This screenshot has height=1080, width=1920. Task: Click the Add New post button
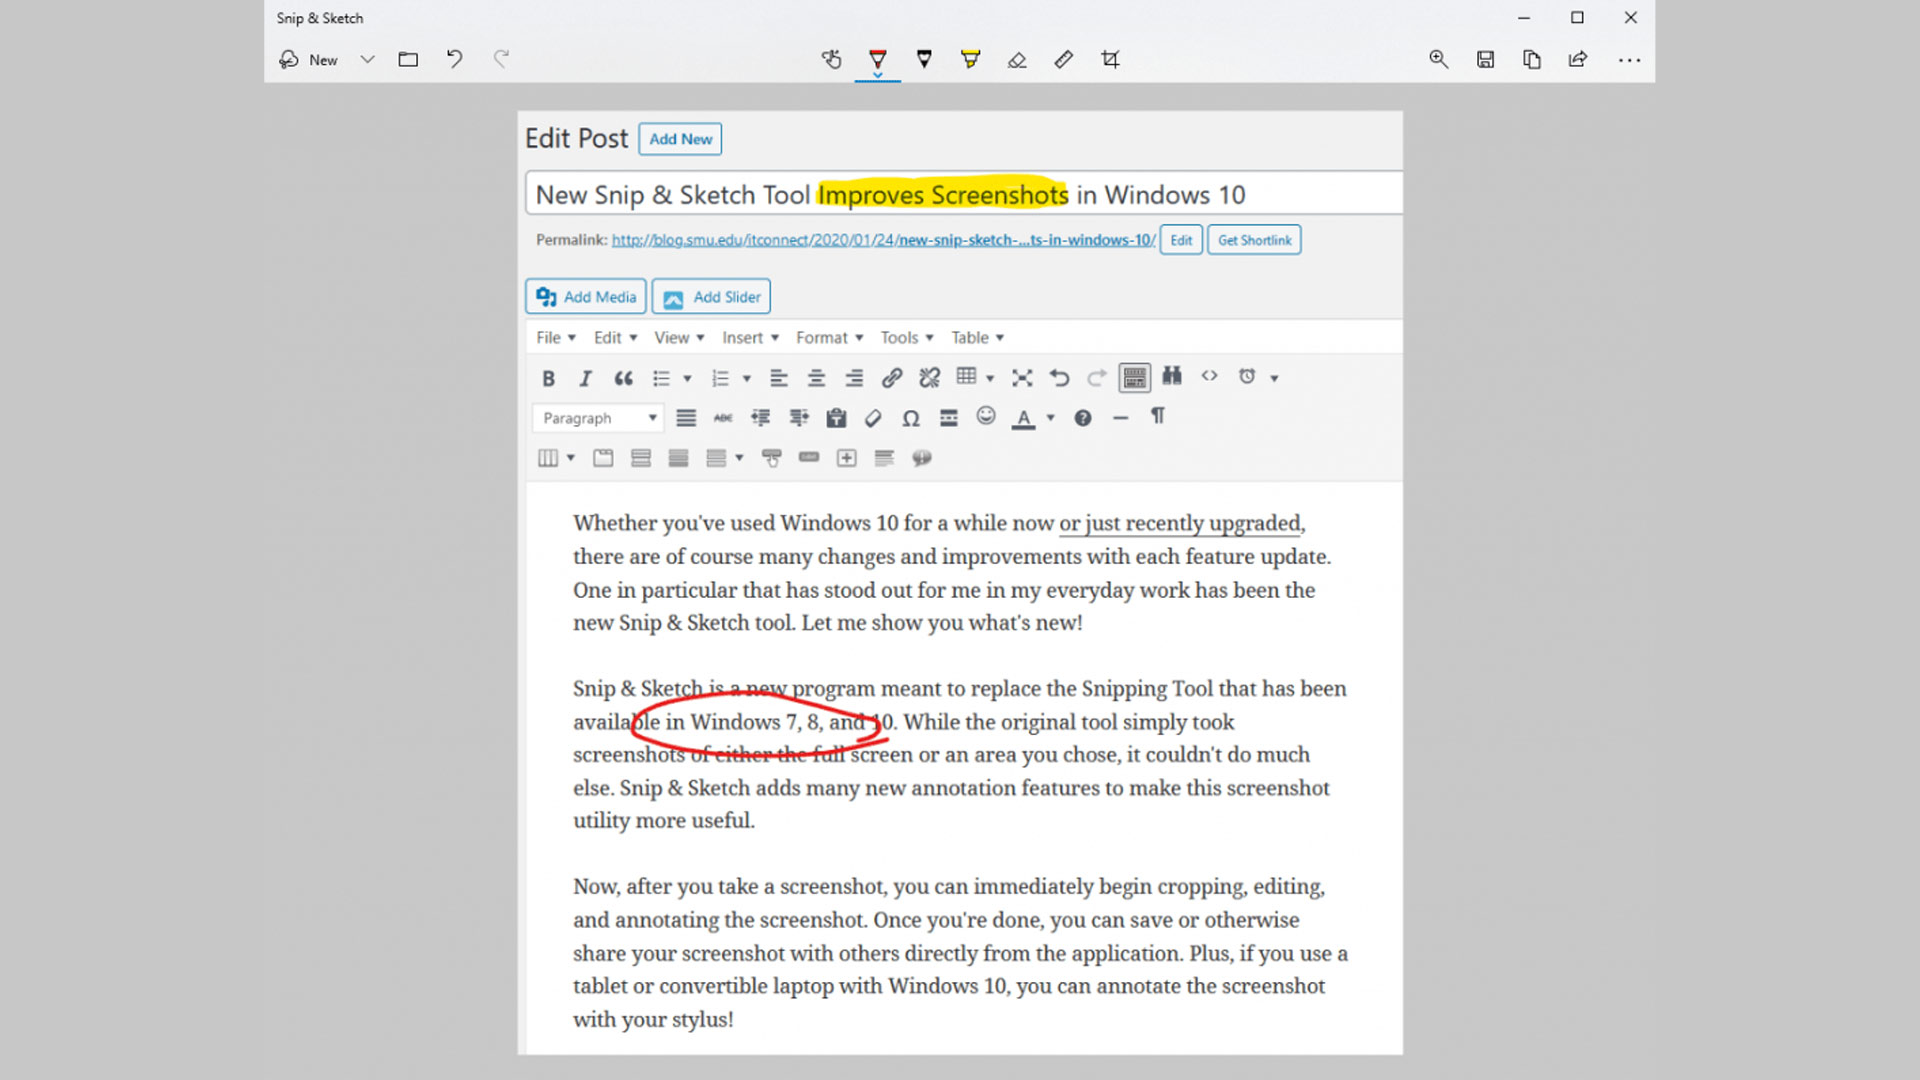click(680, 139)
